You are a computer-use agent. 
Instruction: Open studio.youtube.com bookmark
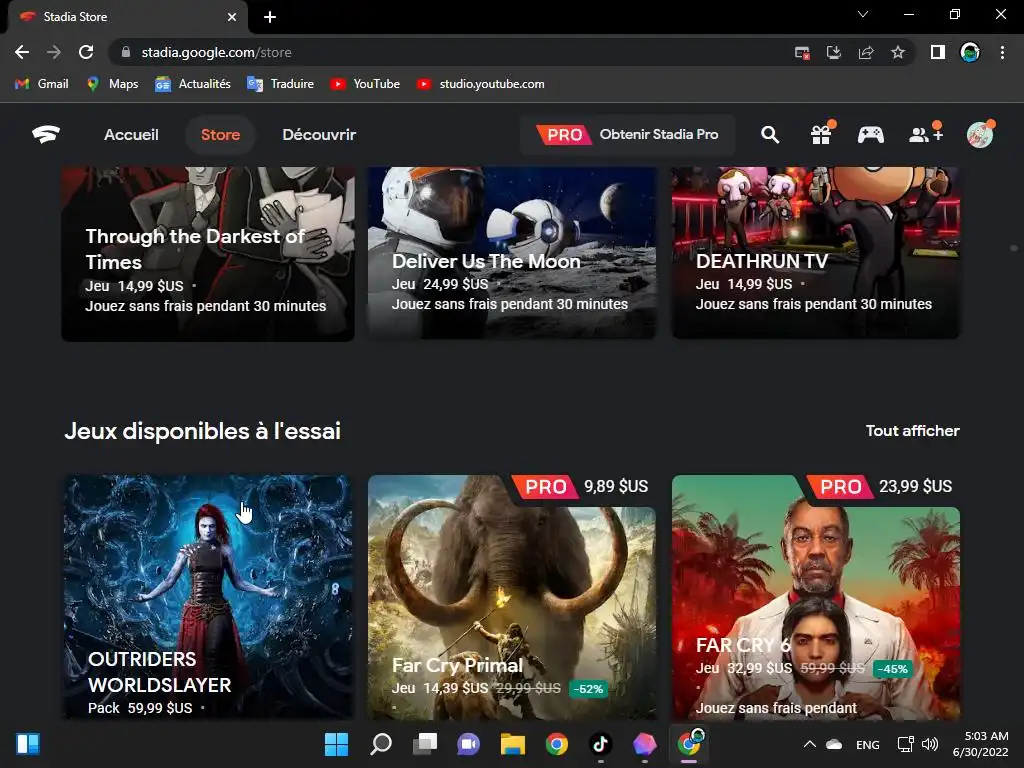pos(481,84)
